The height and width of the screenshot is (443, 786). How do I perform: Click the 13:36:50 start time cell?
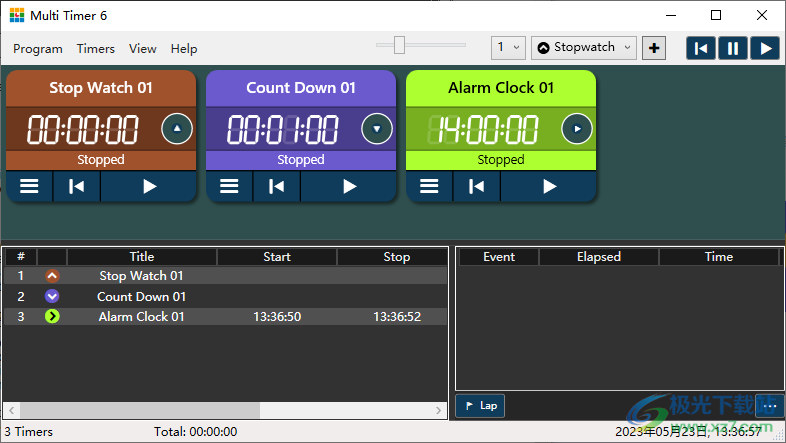(x=277, y=317)
